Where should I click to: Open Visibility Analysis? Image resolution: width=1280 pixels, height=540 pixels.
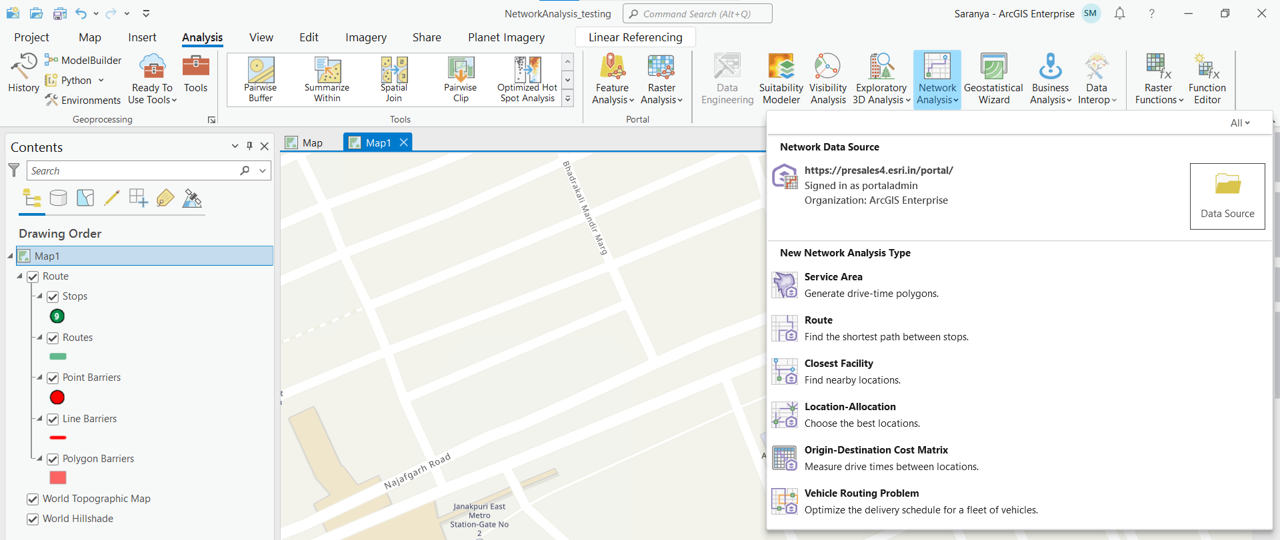pyautogui.click(x=828, y=79)
